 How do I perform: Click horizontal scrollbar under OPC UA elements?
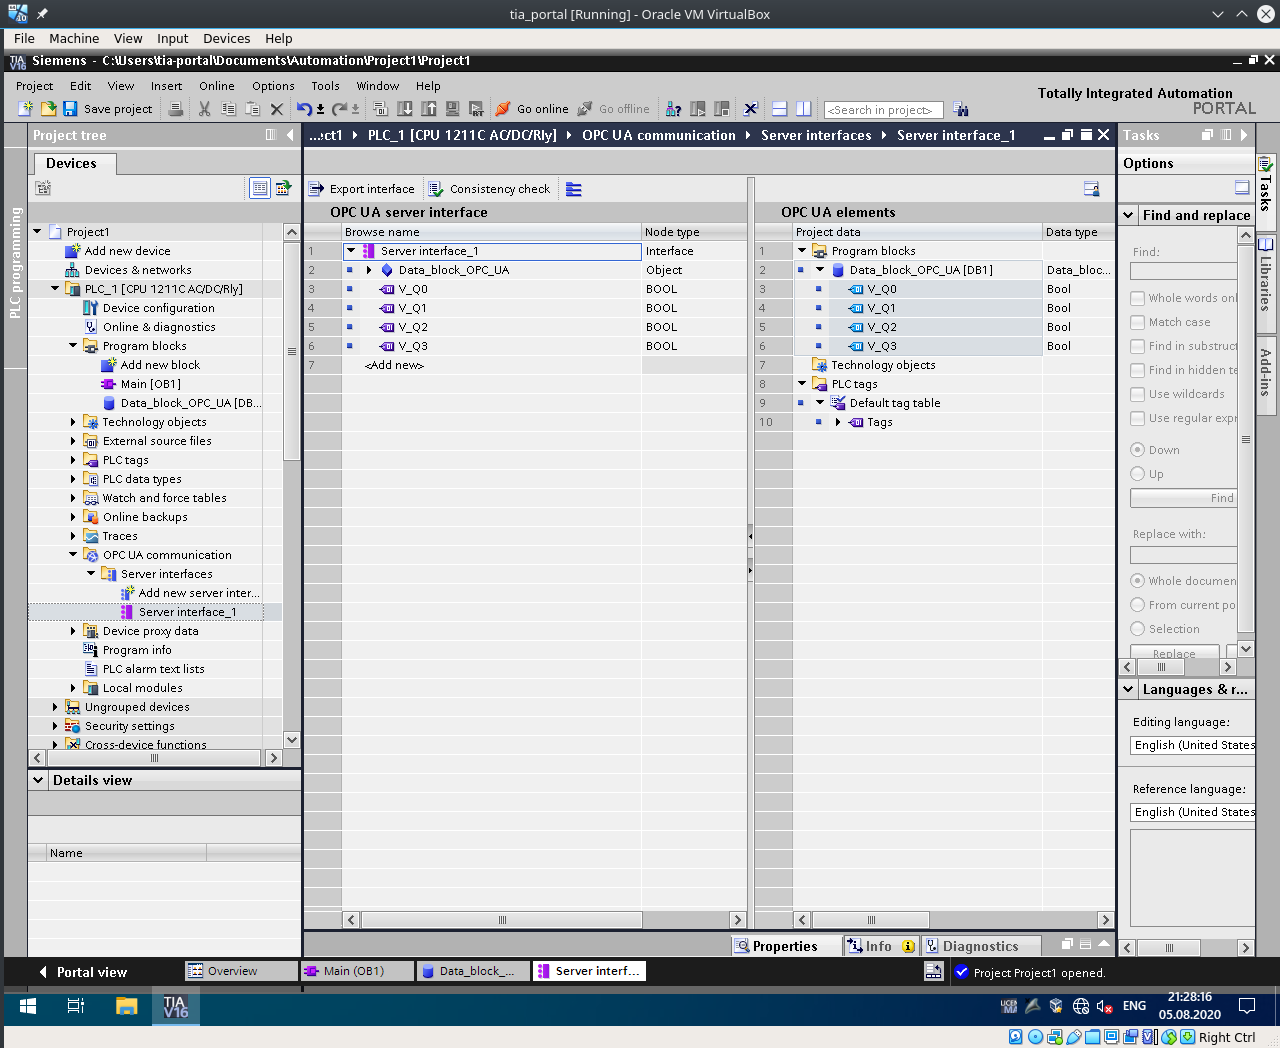pyautogui.click(x=870, y=920)
